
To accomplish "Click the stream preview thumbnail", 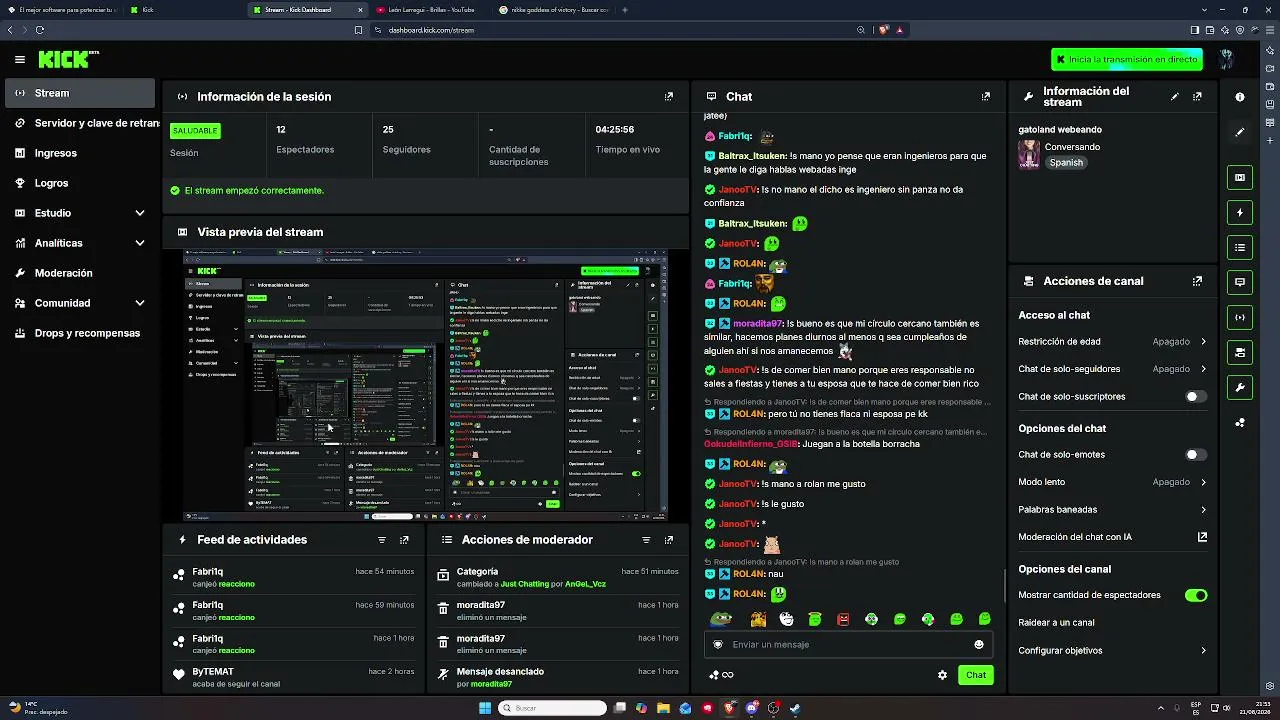I will point(425,385).
